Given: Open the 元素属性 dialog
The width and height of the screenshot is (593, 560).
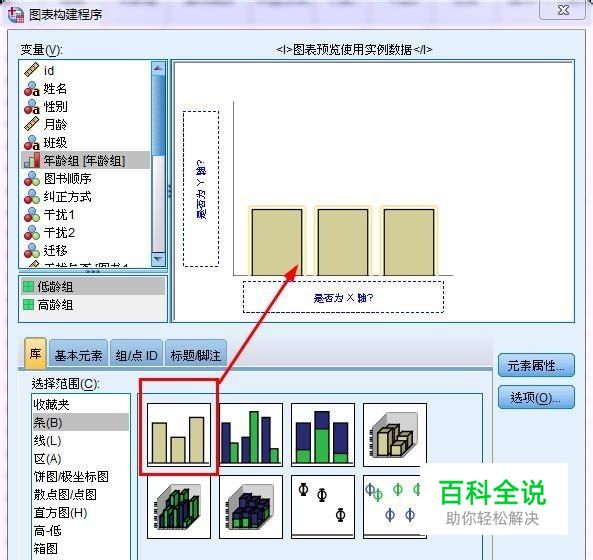Looking at the screenshot, I should (x=536, y=365).
